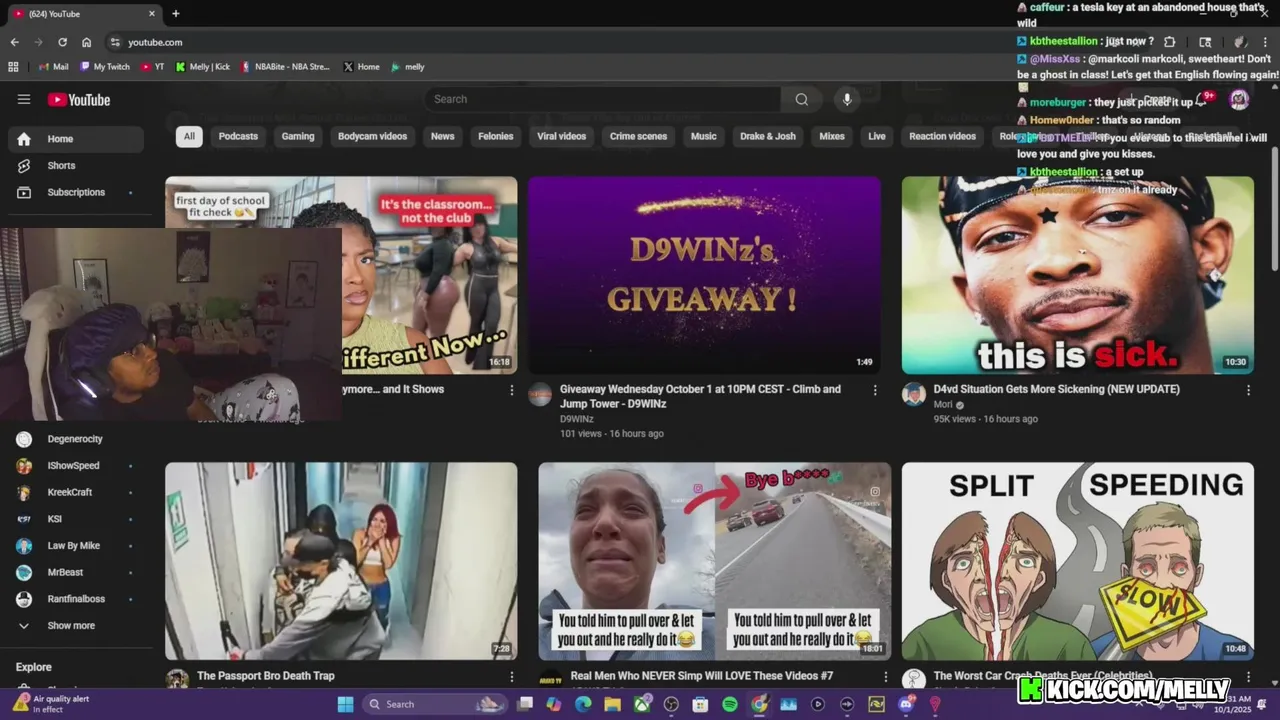Click the search magnifier button
This screenshot has height=720, width=1280.
pos(801,99)
